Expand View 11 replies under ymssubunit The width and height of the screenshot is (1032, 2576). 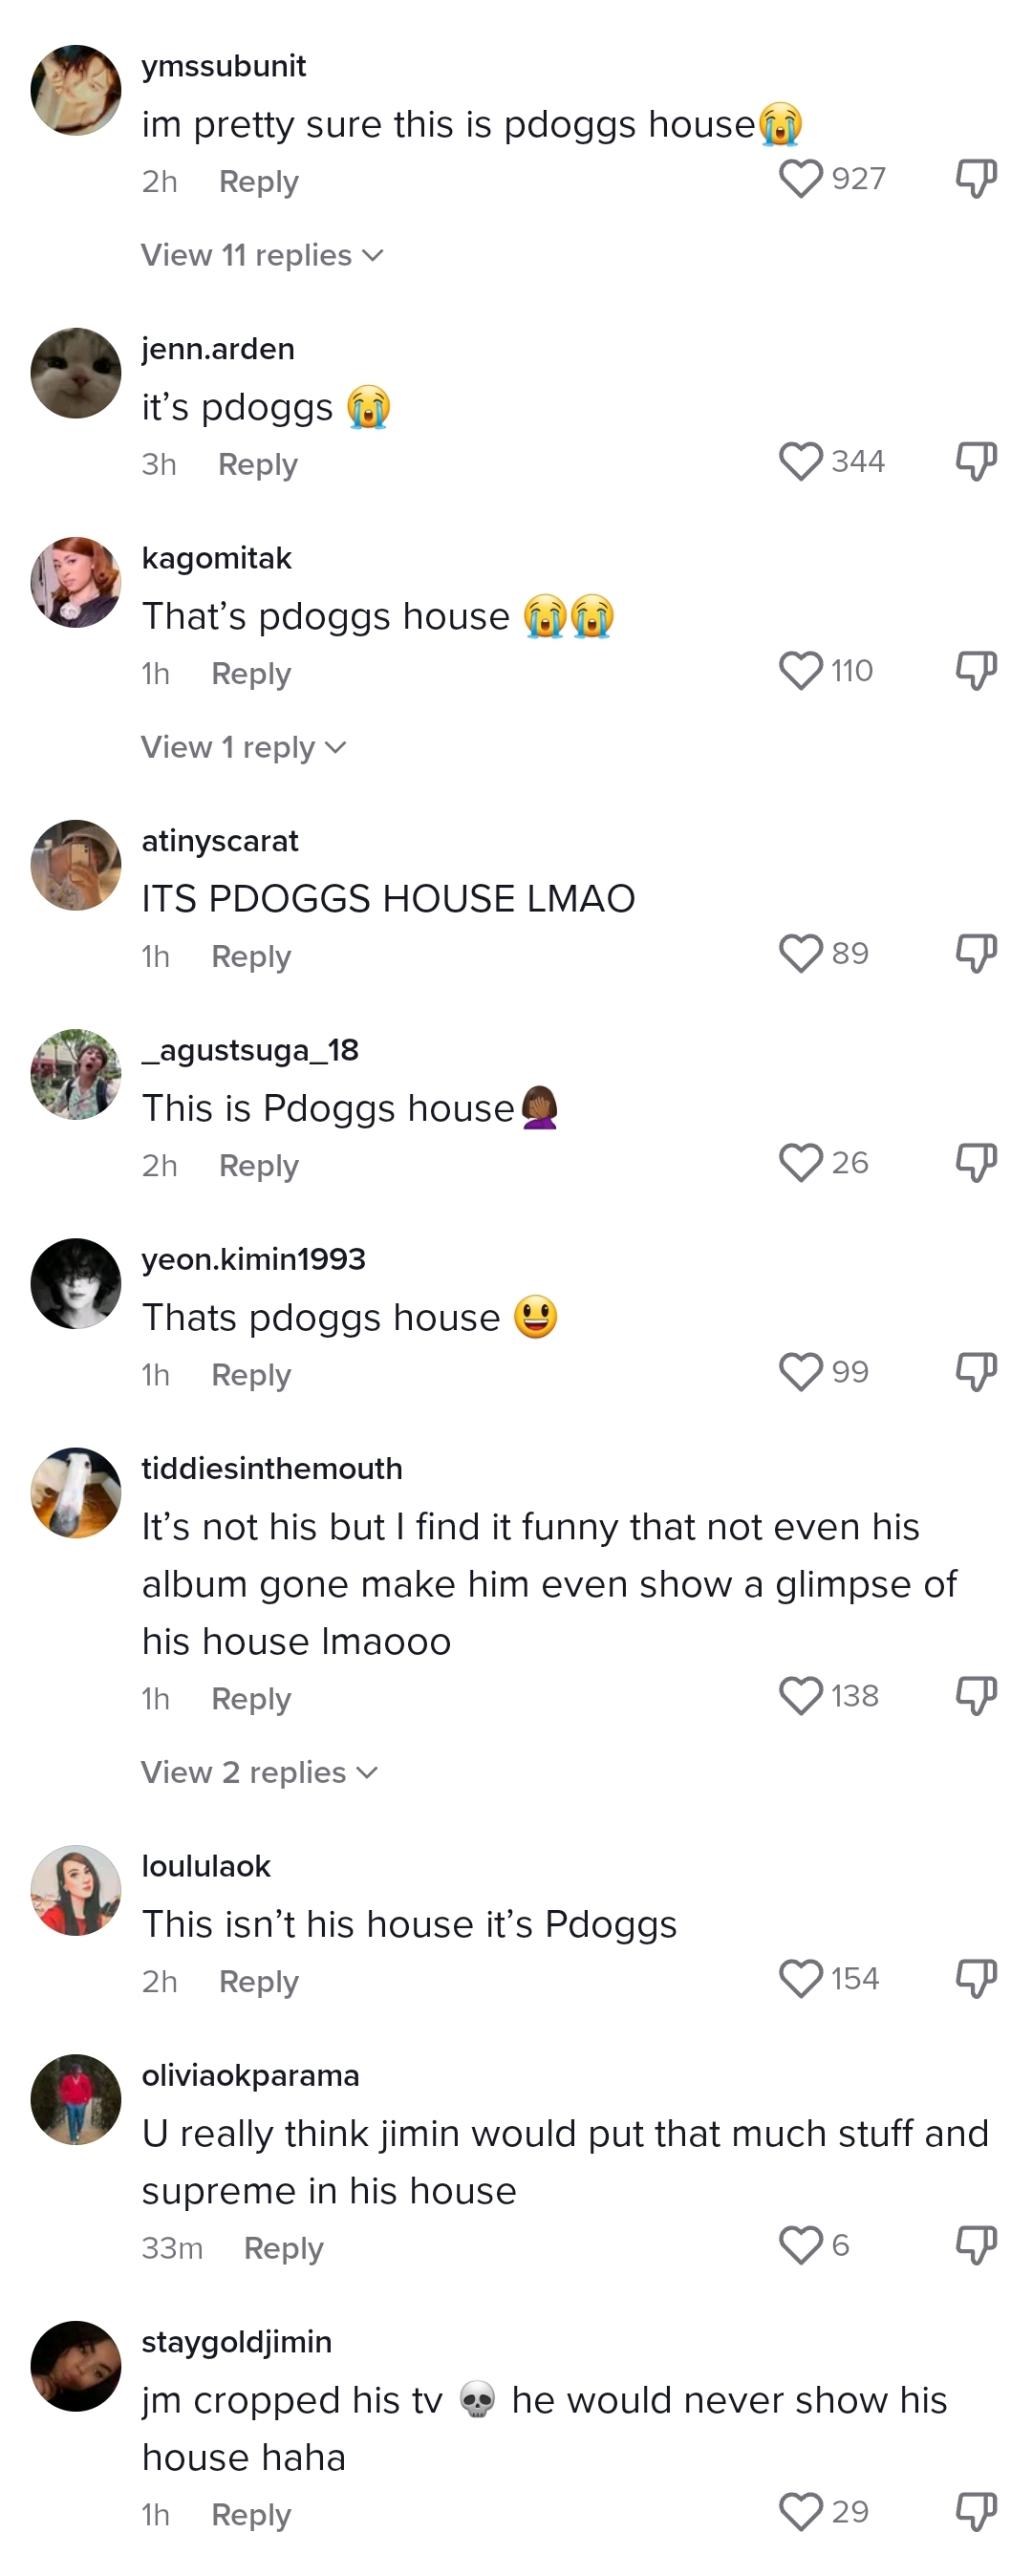[x=262, y=255]
